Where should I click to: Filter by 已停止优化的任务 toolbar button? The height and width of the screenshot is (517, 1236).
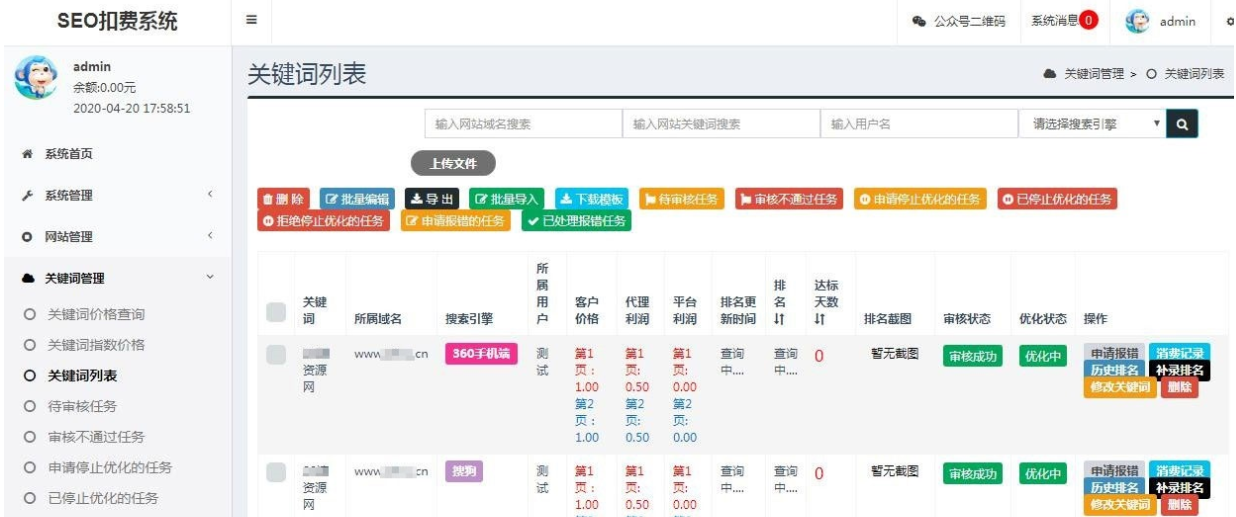pyautogui.click(x=1056, y=199)
